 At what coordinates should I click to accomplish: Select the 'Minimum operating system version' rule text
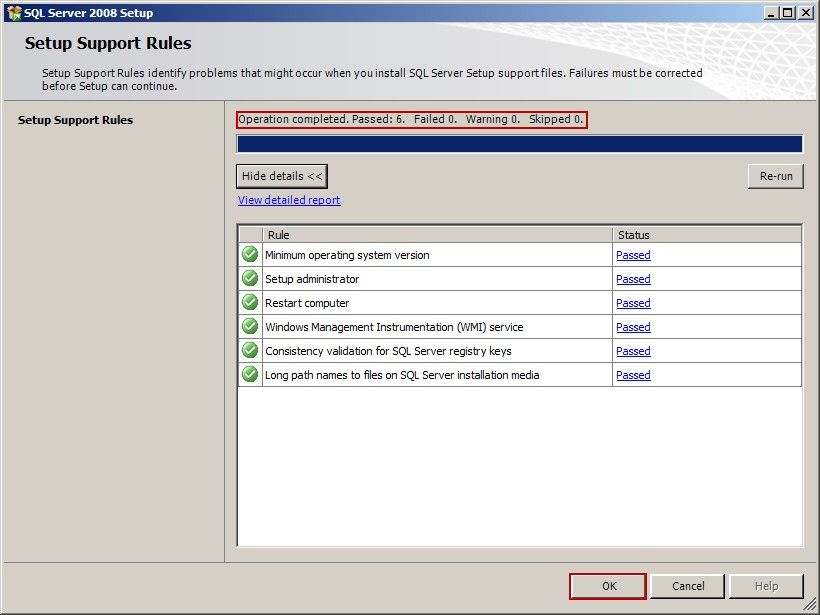coord(347,255)
